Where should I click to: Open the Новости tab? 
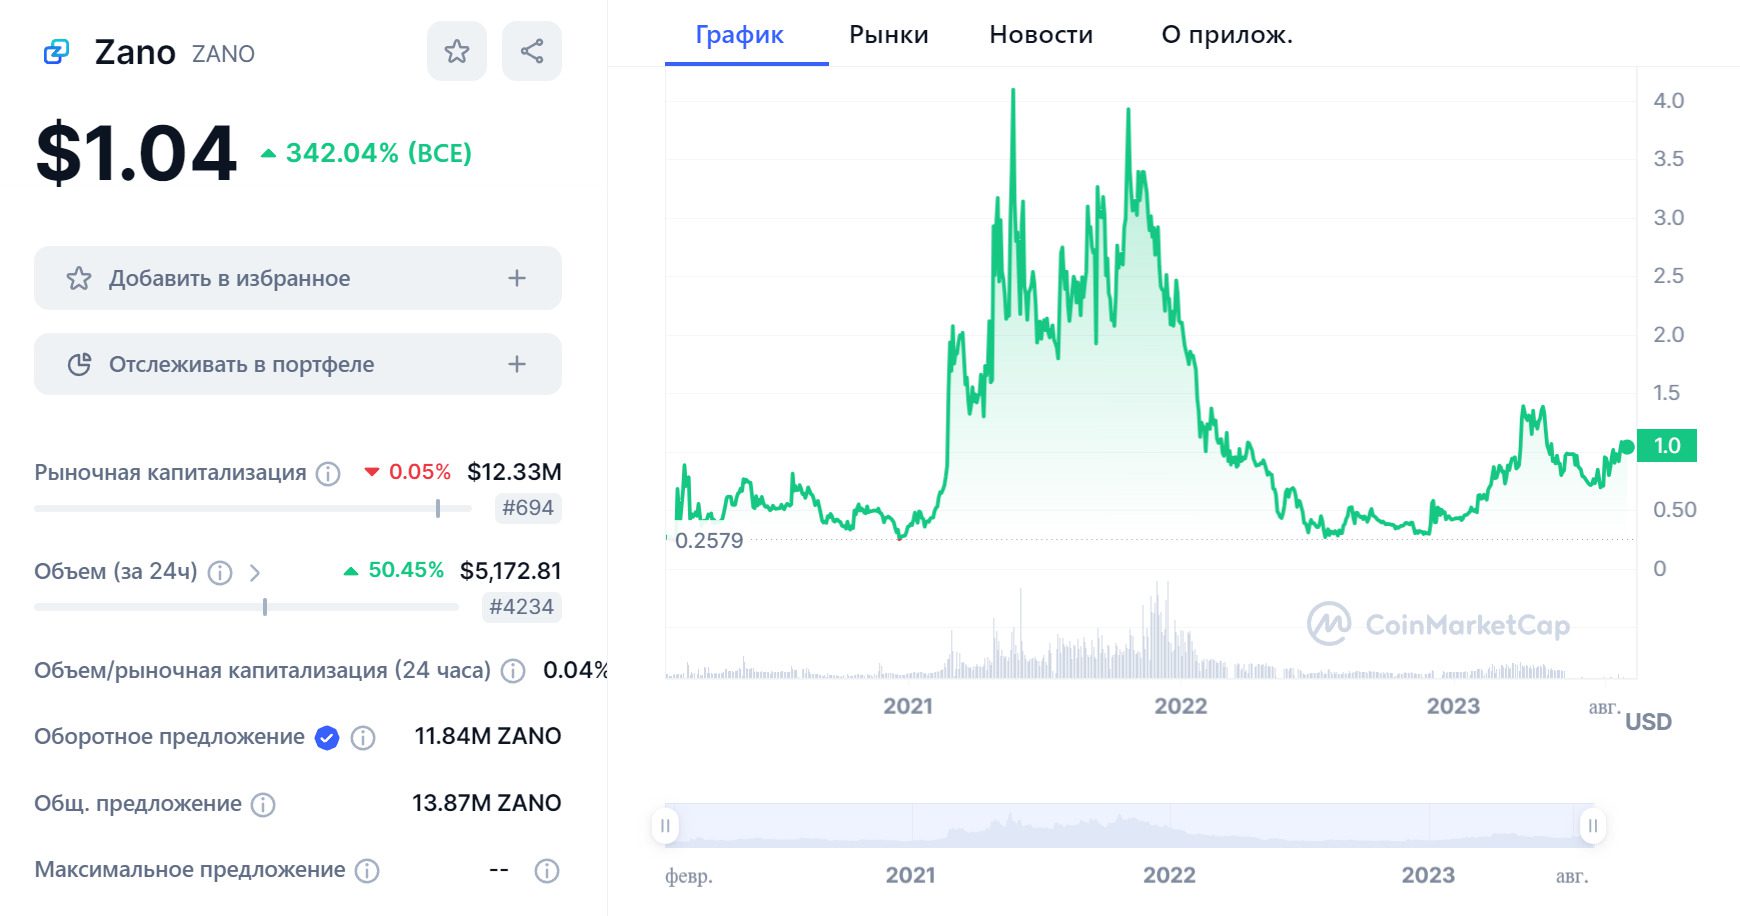tap(1041, 35)
